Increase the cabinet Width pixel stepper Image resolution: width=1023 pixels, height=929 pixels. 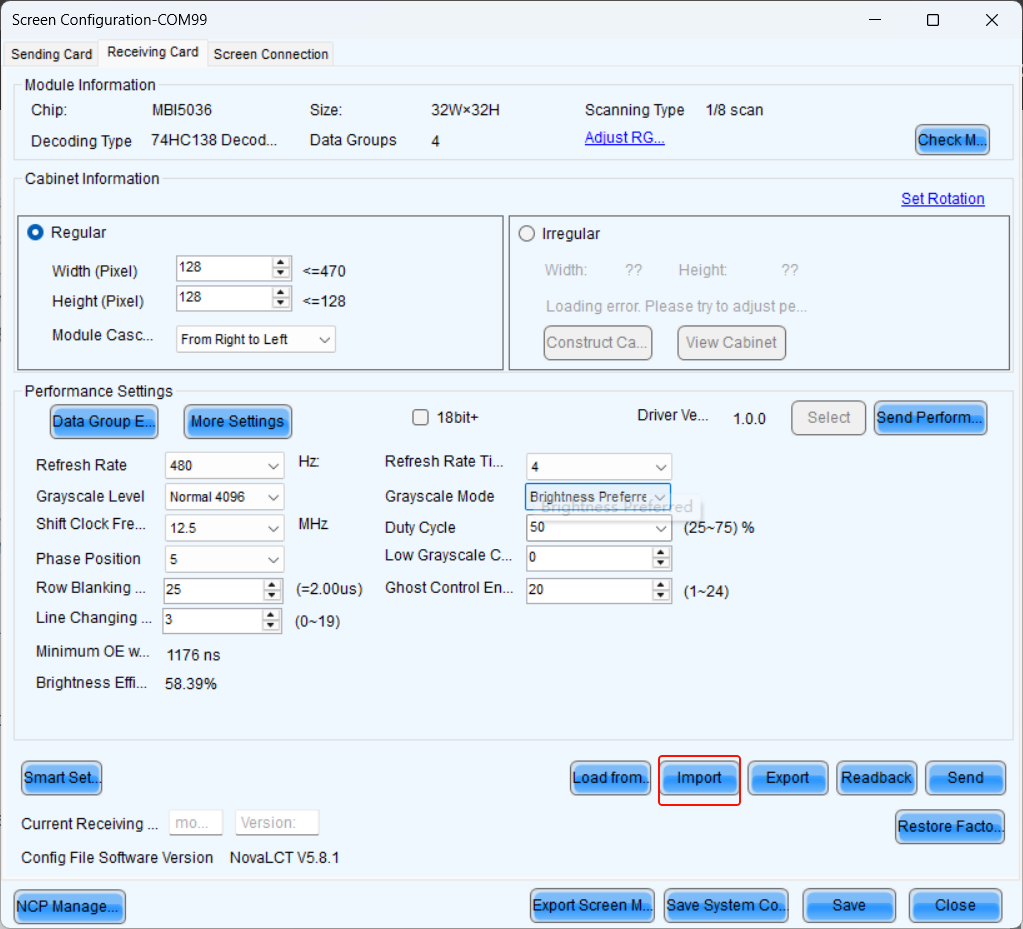point(281,263)
